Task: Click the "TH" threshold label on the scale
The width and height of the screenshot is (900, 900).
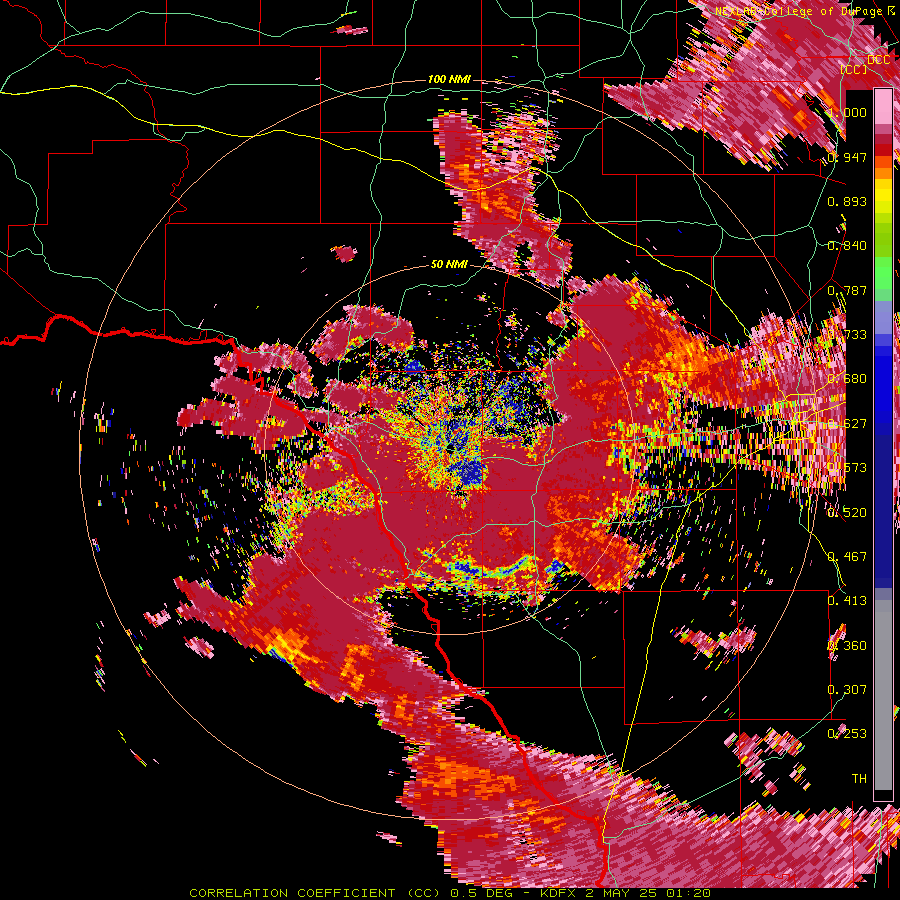Action: (x=859, y=779)
